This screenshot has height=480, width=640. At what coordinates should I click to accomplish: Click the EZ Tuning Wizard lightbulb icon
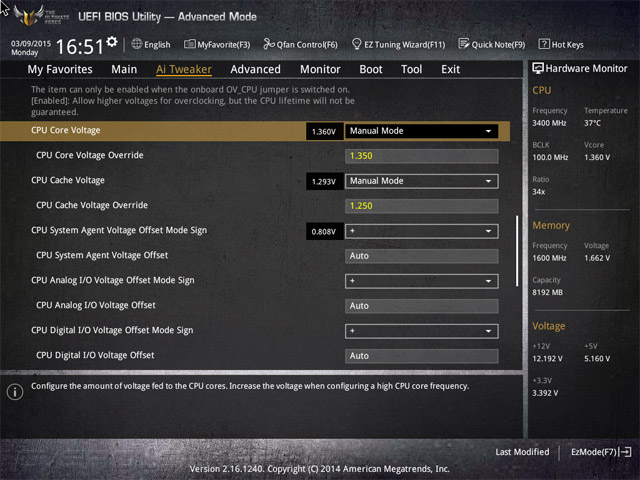(356, 44)
